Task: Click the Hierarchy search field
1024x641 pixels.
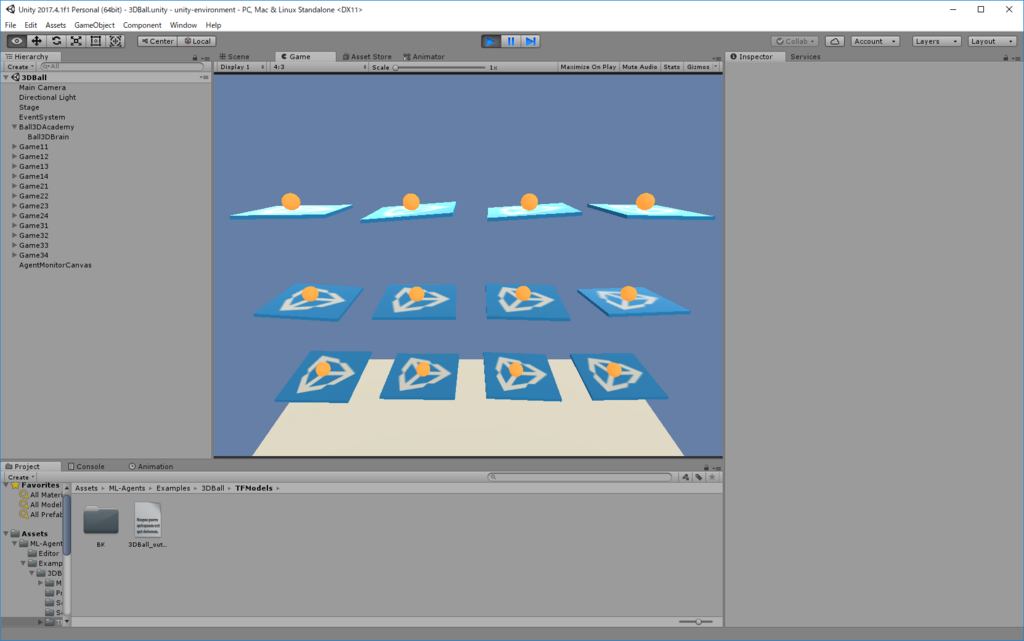Action: pyautogui.click(x=121, y=67)
